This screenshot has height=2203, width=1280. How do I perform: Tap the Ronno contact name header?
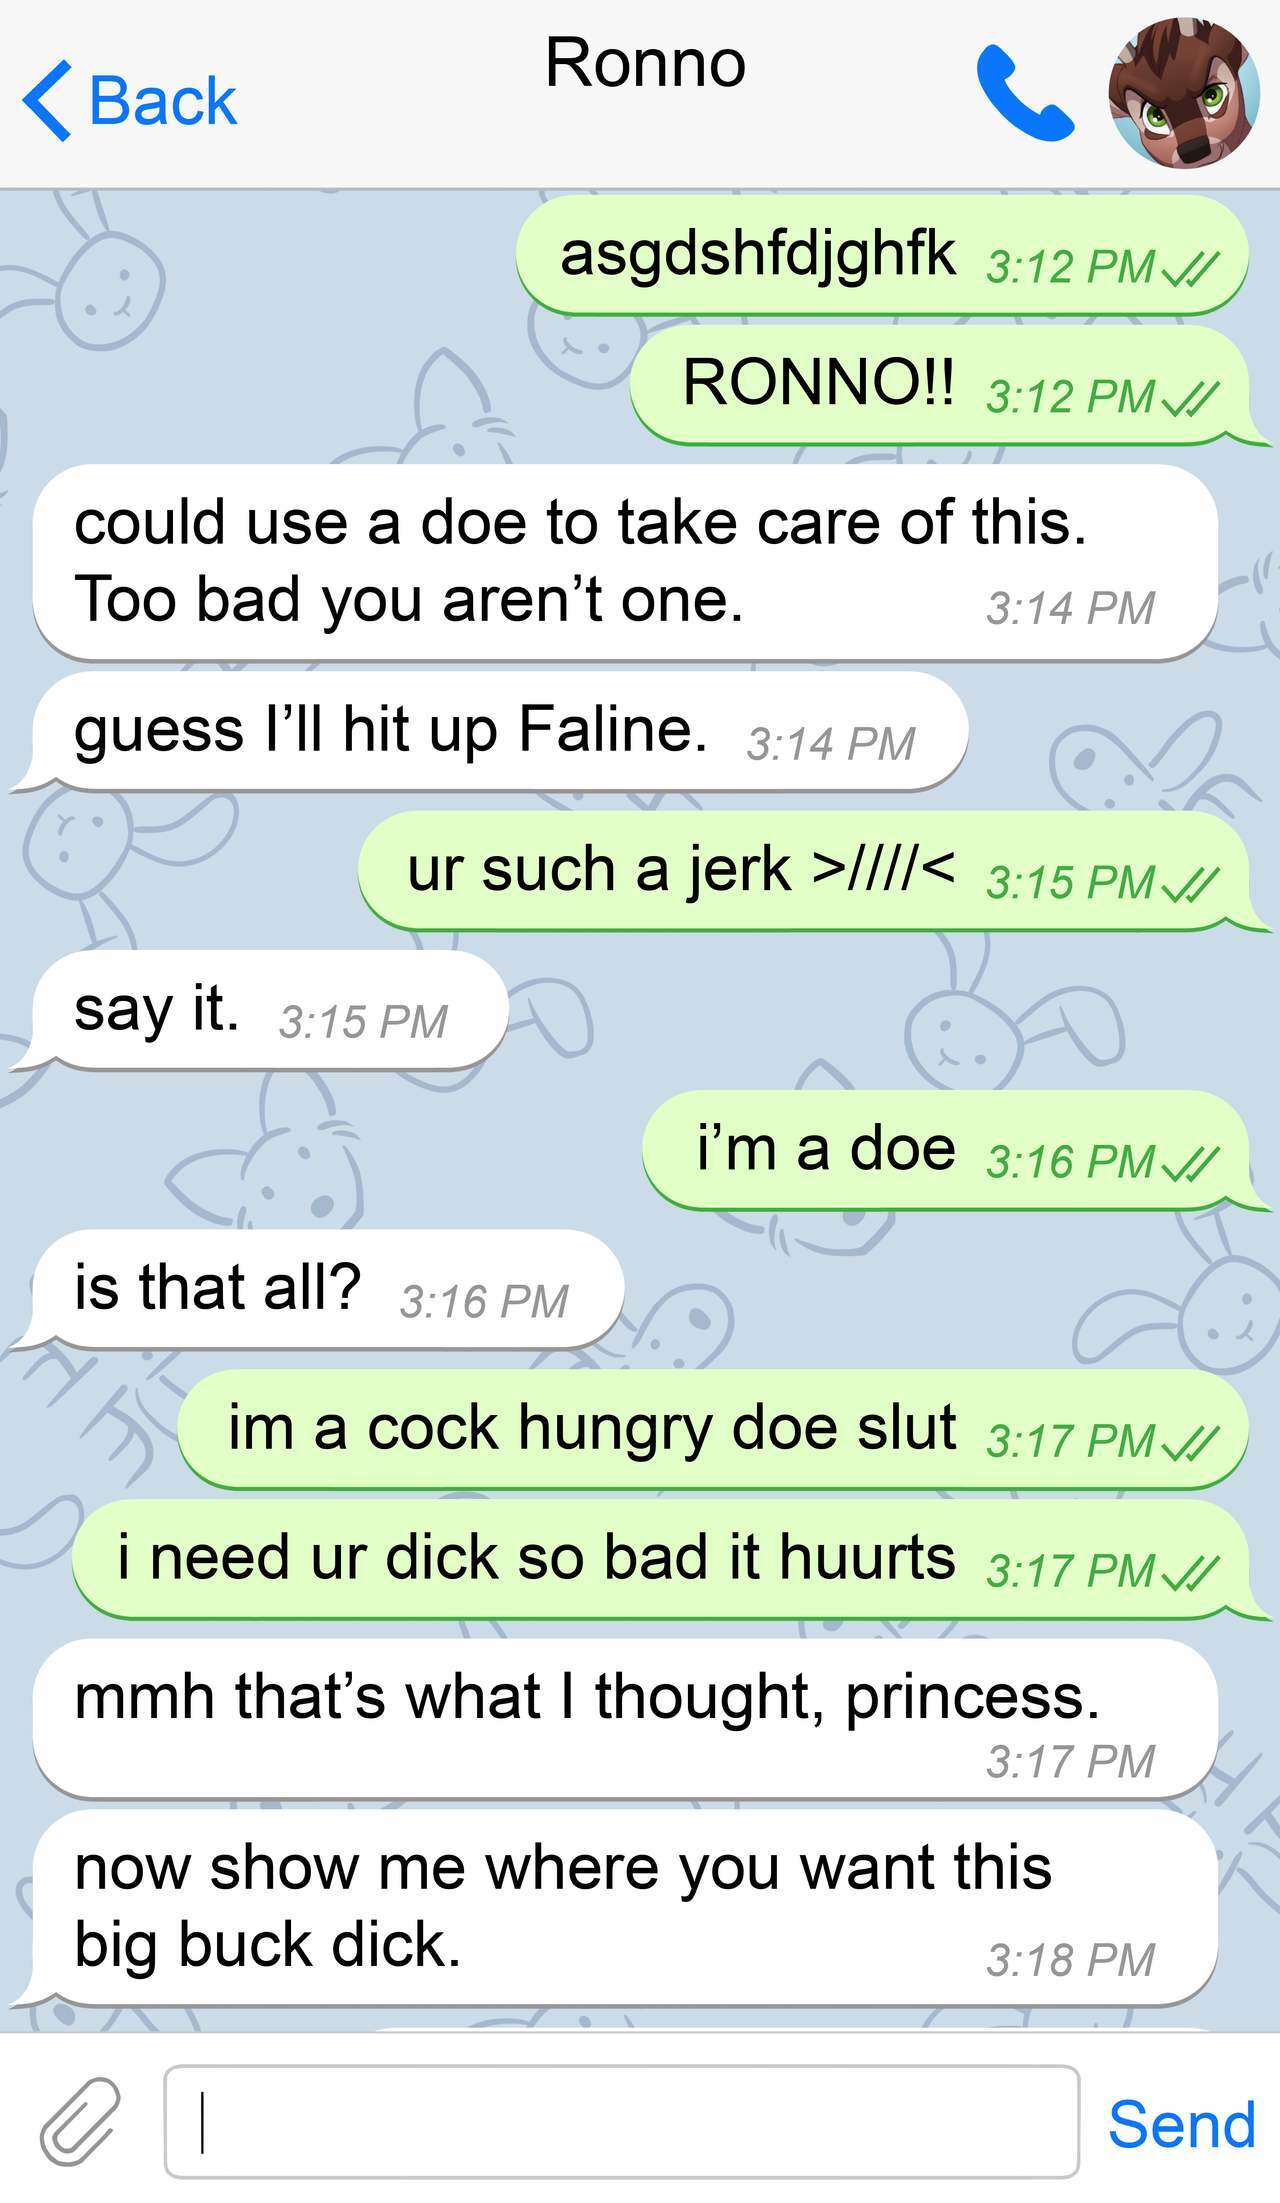pyautogui.click(x=645, y=63)
